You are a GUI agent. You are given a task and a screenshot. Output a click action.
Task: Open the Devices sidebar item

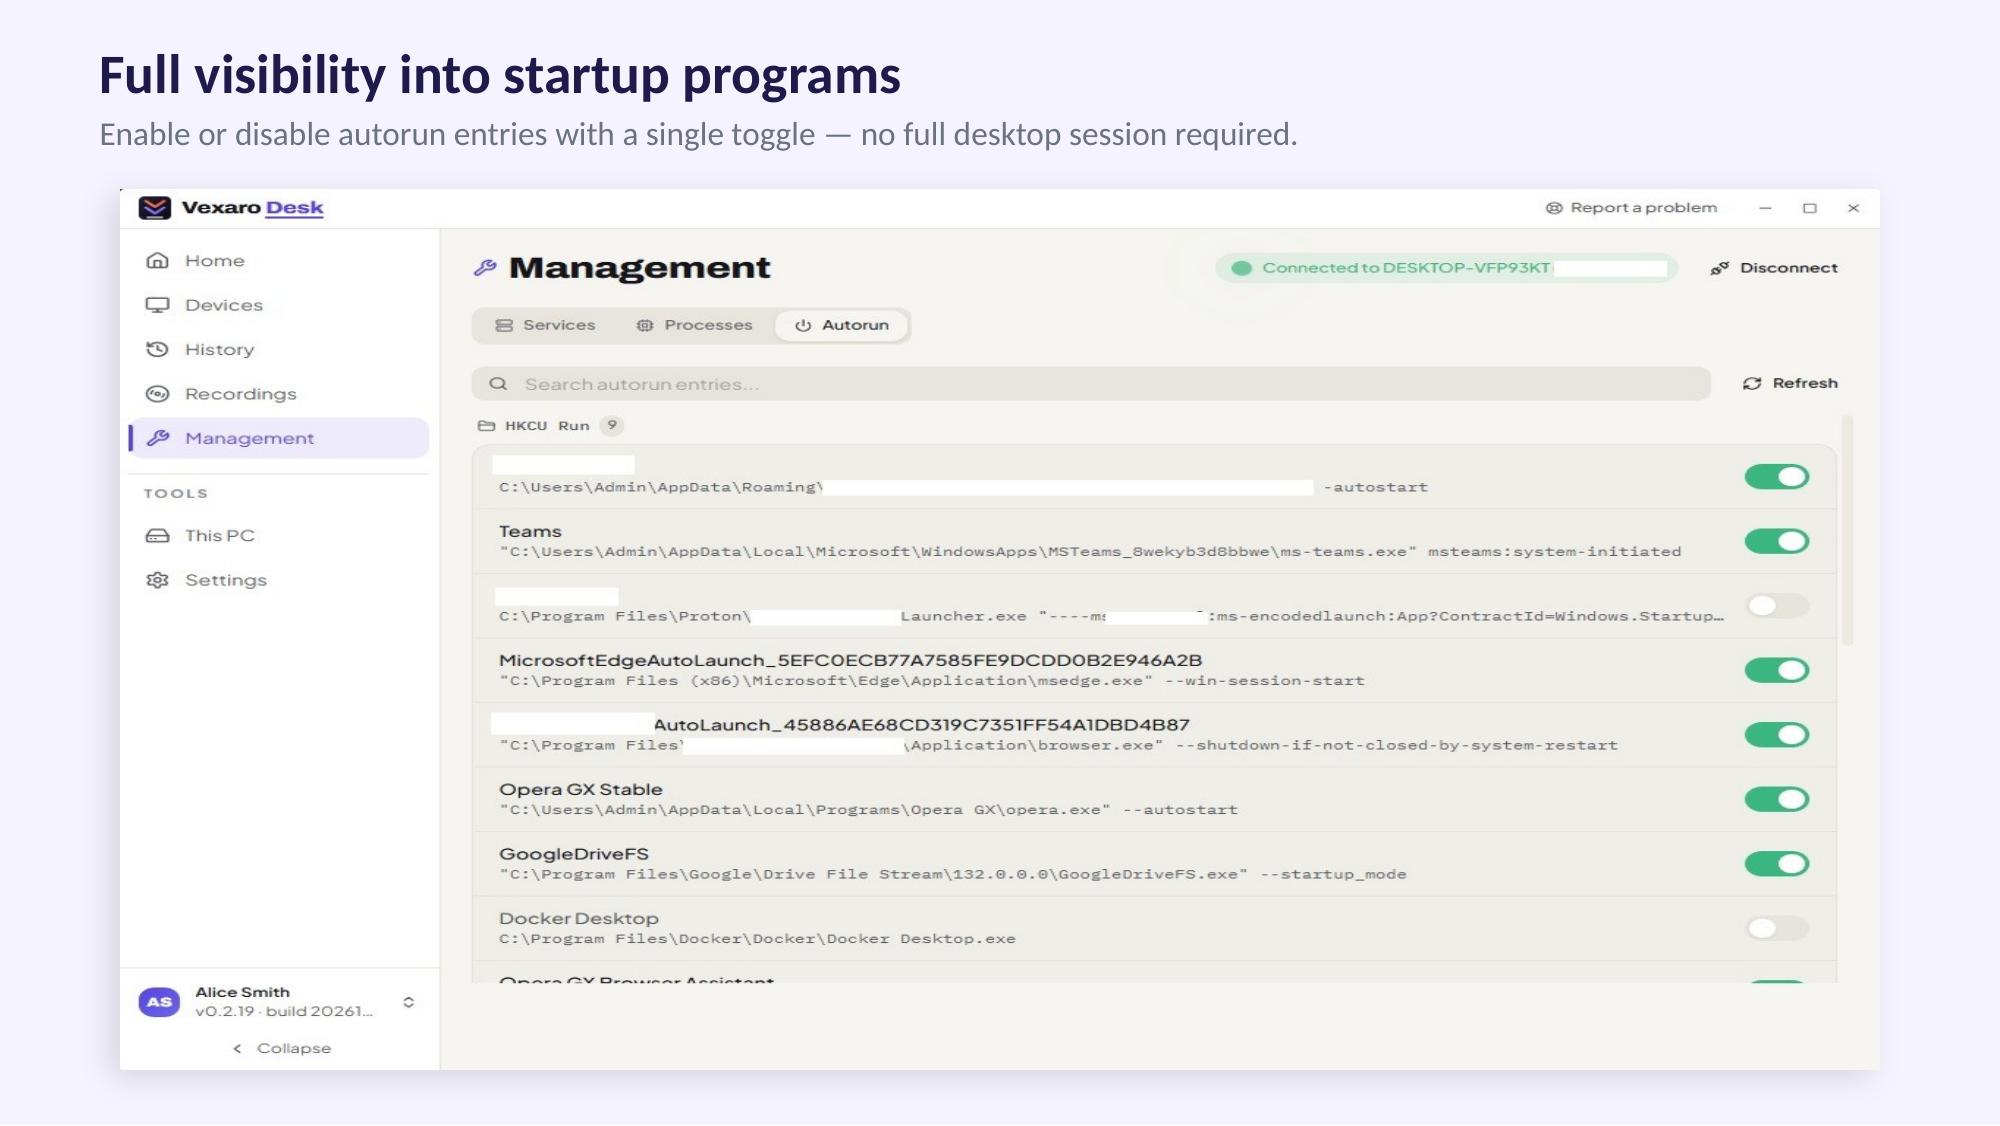[x=280, y=305]
